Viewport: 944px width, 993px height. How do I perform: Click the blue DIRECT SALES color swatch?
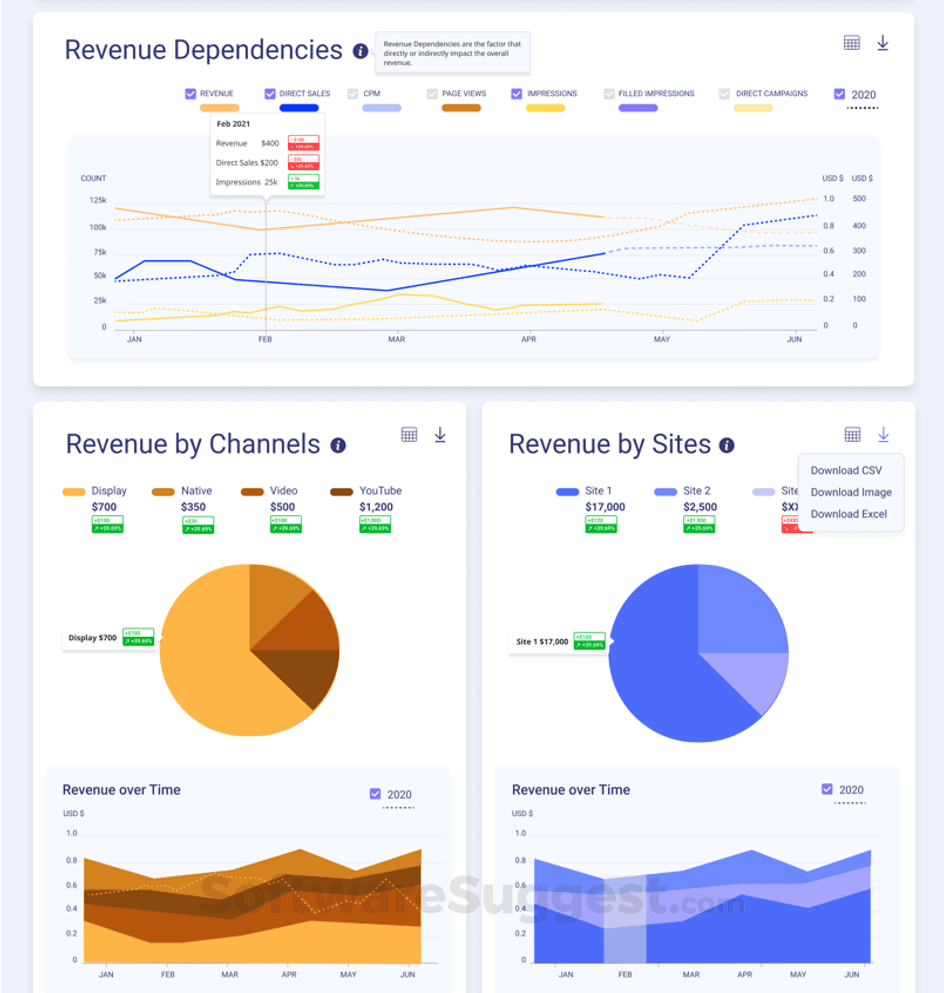tap(299, 108)
